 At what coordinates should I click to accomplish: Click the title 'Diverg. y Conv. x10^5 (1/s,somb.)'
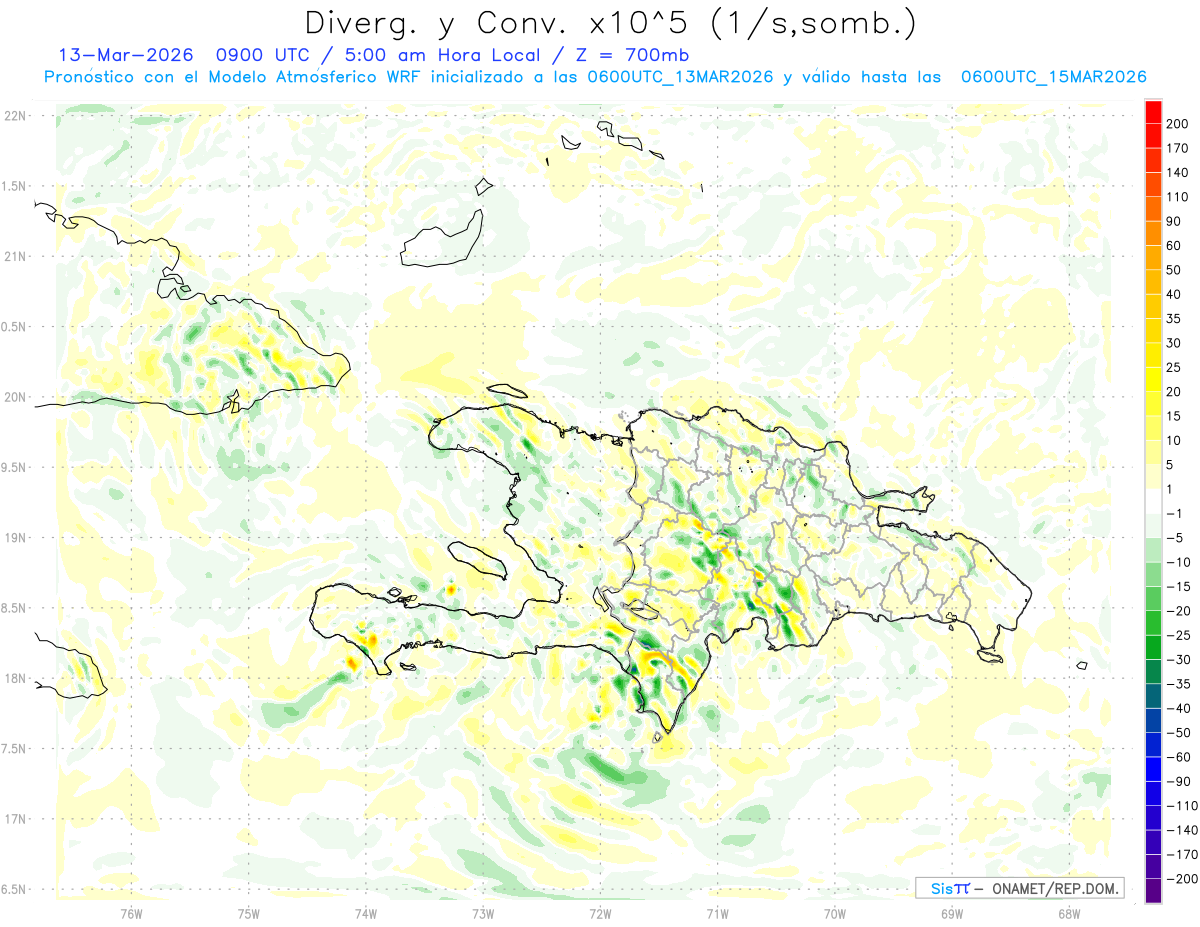[x=609, y=23]
